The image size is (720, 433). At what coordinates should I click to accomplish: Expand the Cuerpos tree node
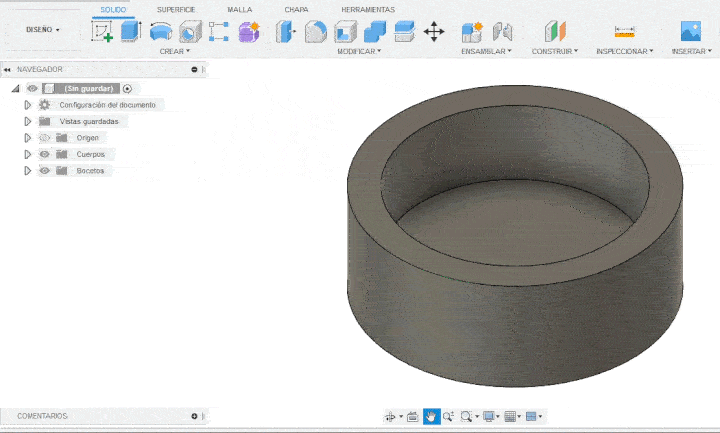[28, 154]
